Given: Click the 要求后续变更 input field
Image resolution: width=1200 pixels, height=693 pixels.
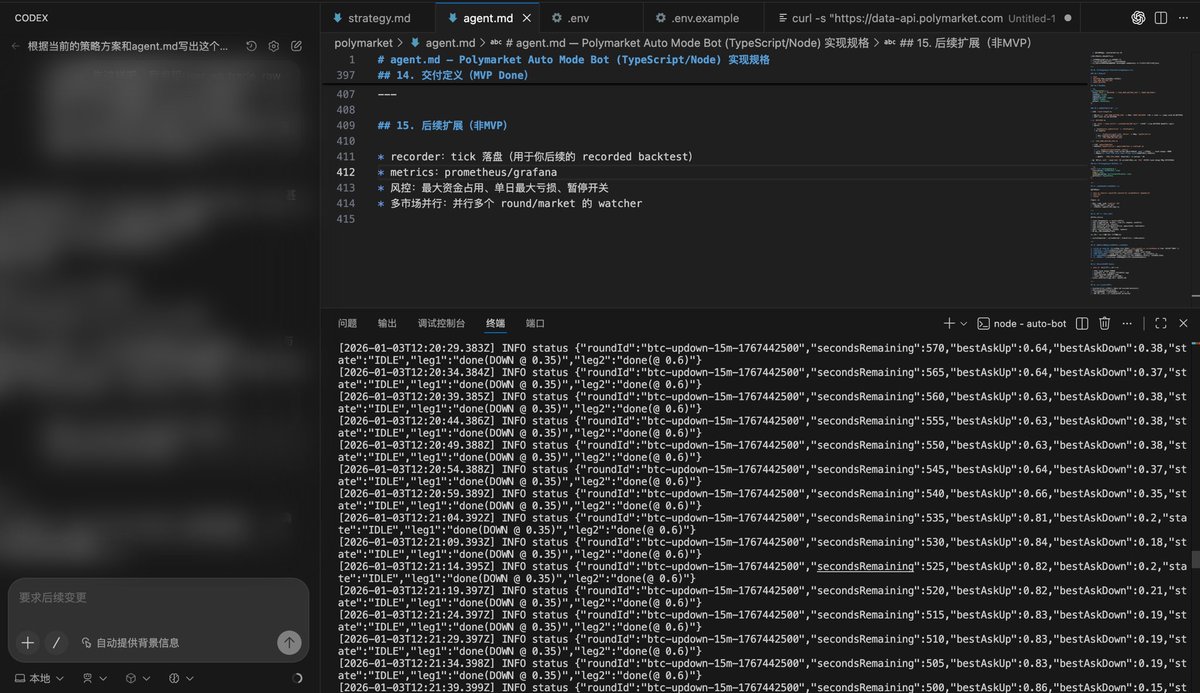Looking at the screenshot, I should click(x=158, y=598).
